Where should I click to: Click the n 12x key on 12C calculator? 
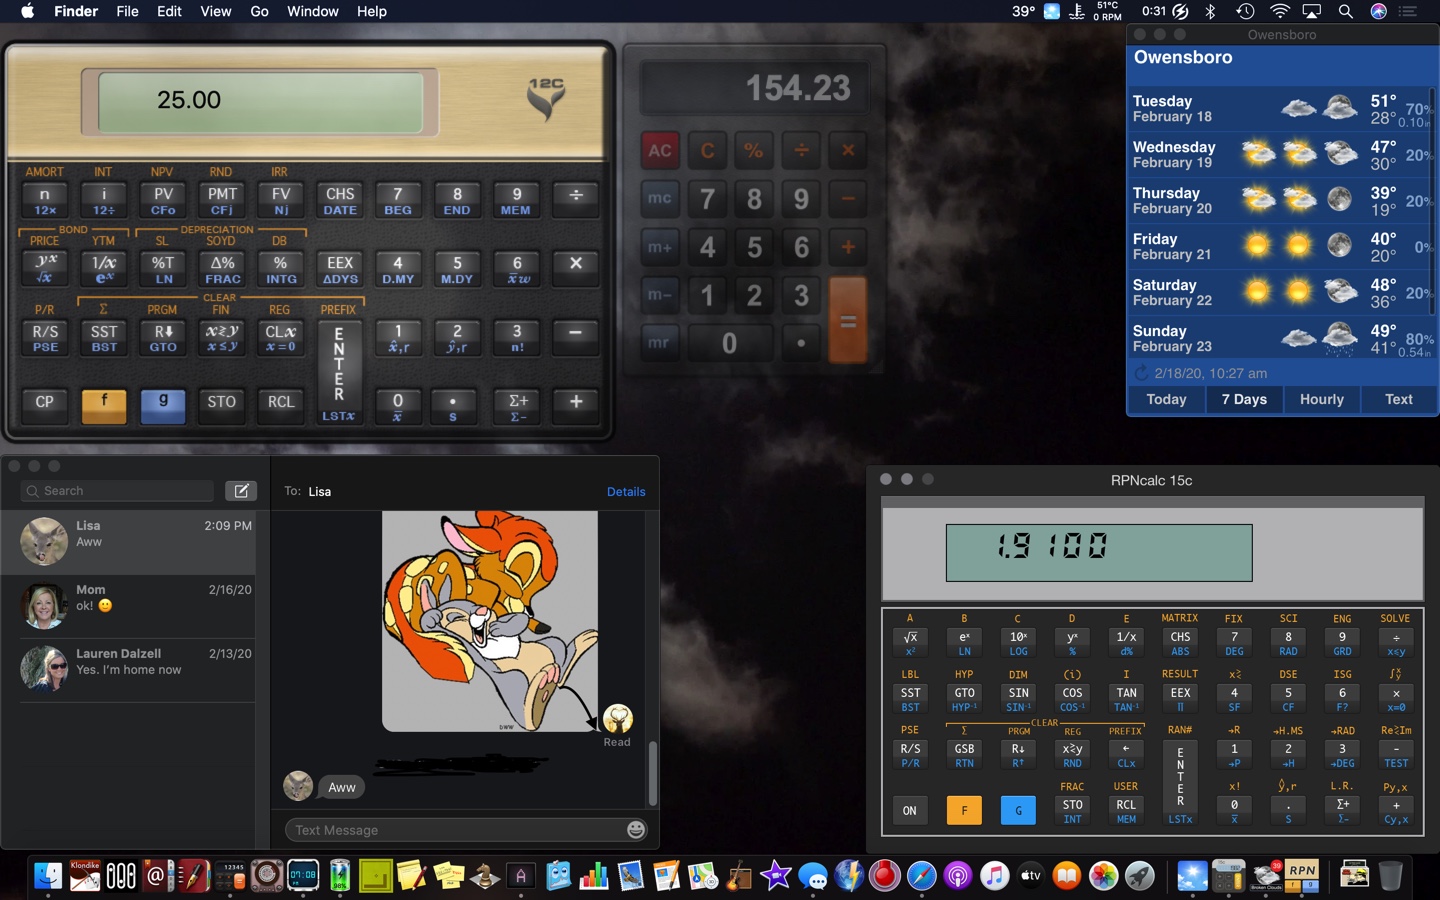pos(45,200)
